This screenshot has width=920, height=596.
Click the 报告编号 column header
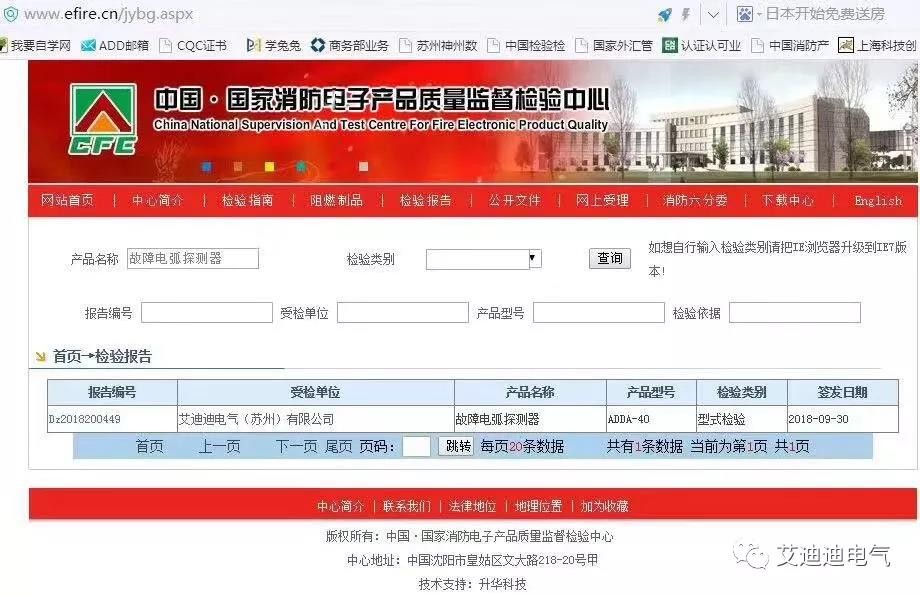(x=112, y=392)
